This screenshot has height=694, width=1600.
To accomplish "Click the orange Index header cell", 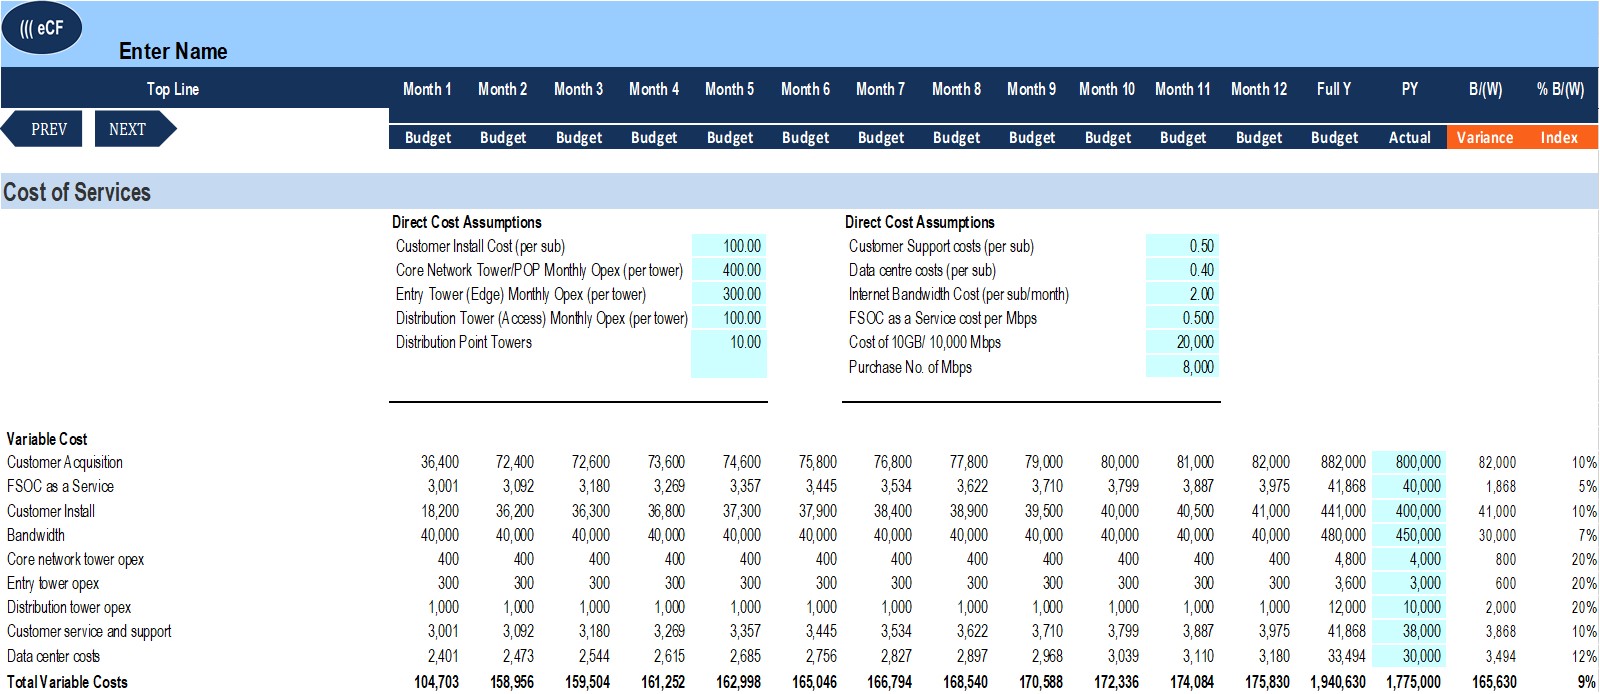I will pos(1559,138).
